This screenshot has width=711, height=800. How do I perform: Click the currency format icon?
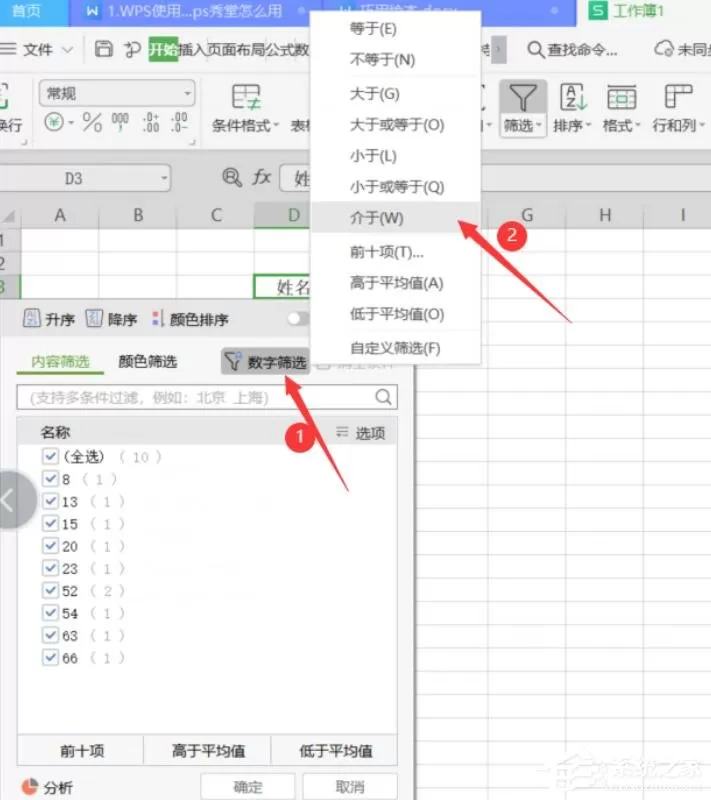point(54,122)
